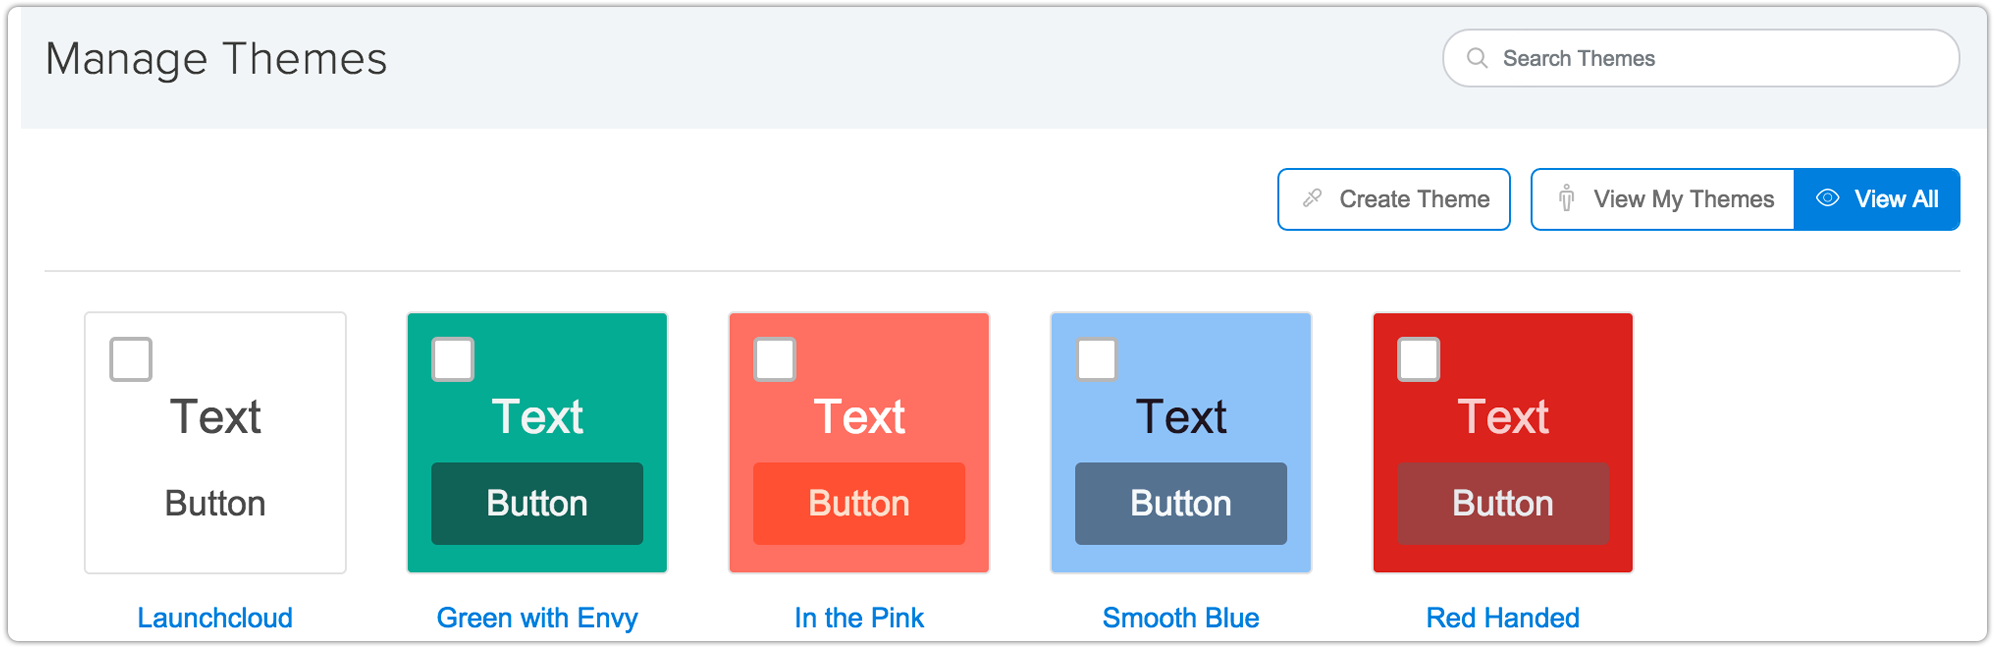Toggle the Smooth Blue theme checkbox
The image size is (2004, 652).
click(x=1097, y=360)
